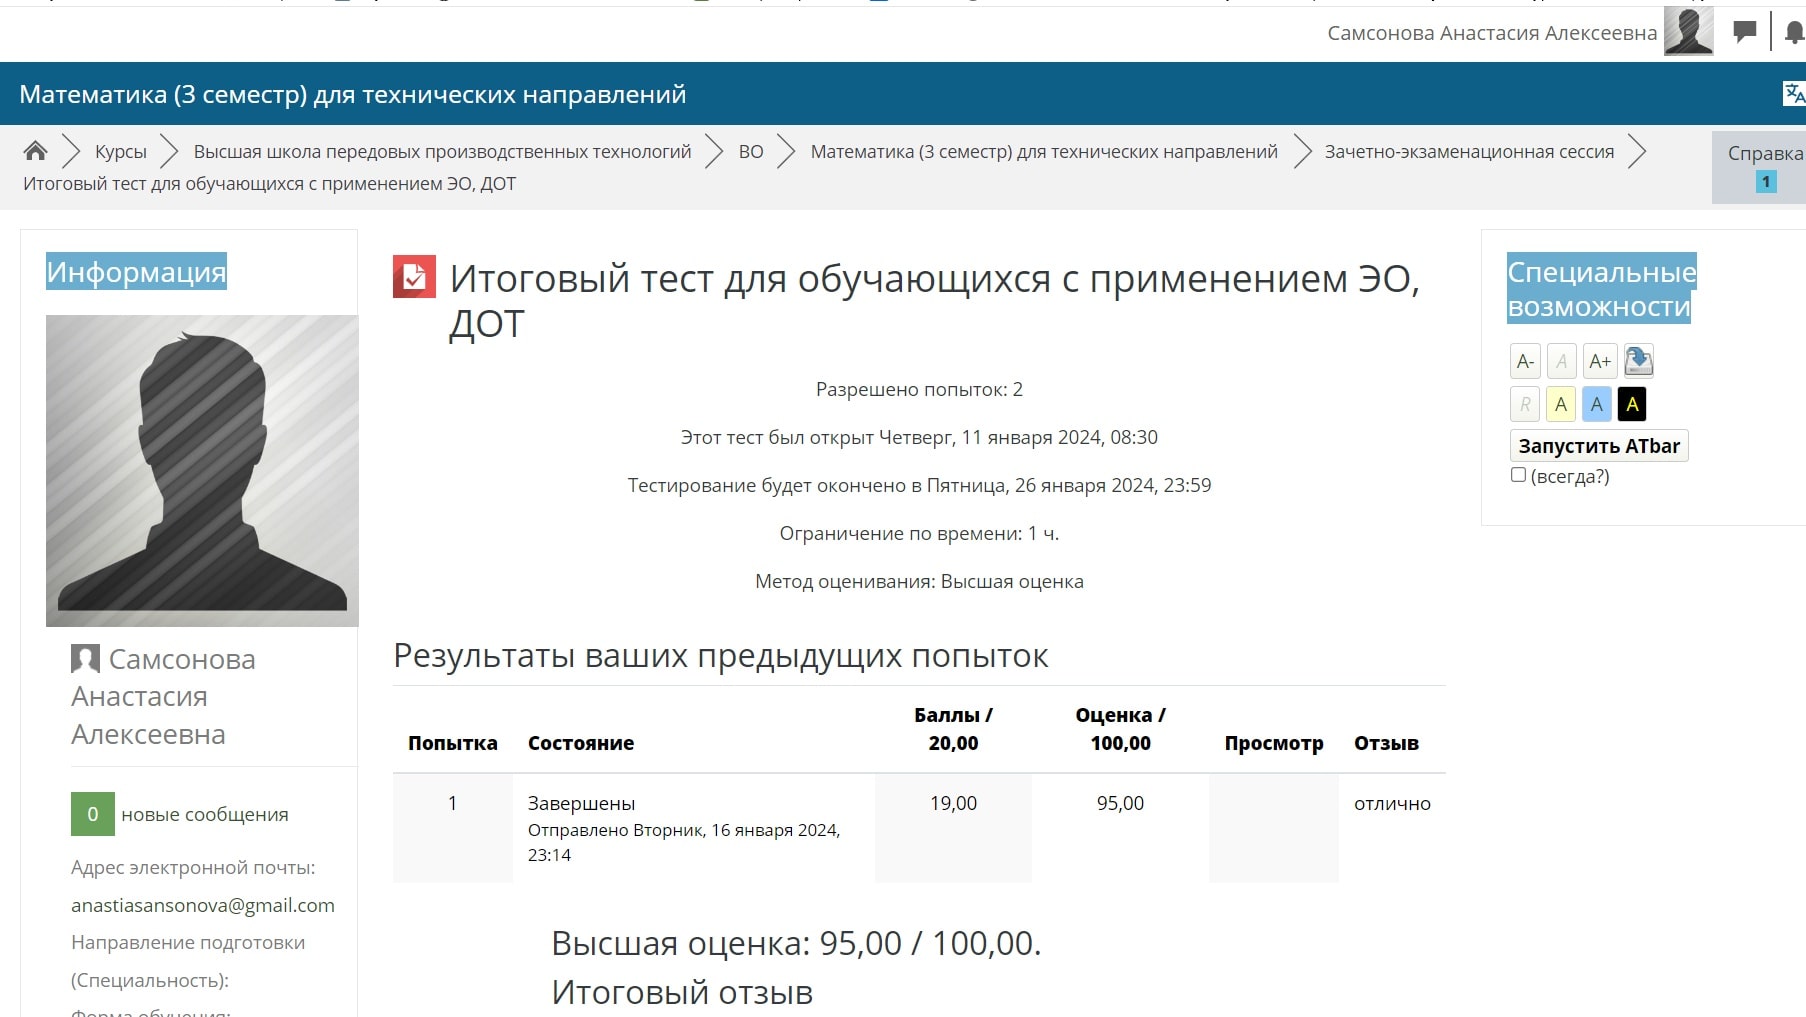Select the yellow background color swatch A
This screenshot has width=1806, height=1017.
pos(1561,403)
